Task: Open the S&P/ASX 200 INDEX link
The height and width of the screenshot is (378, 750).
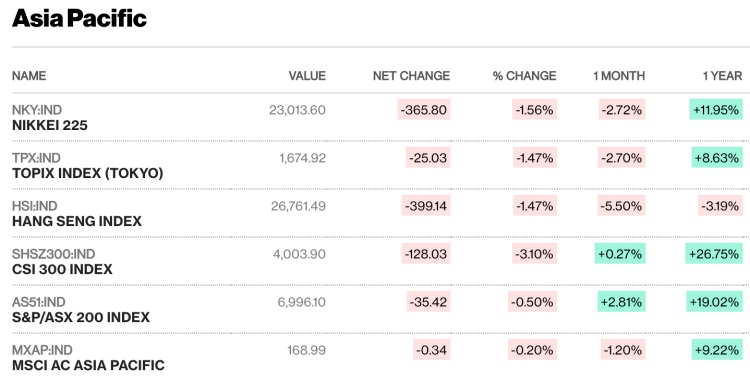Action: tap(81, 317)
